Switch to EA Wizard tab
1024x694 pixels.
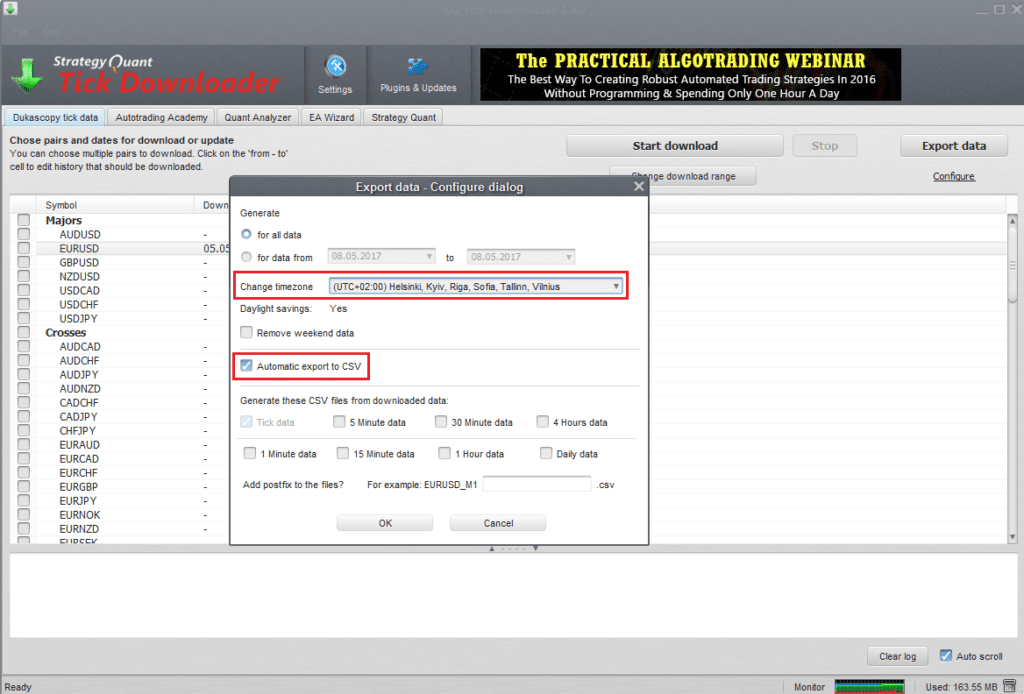click(x=331, y=118)
